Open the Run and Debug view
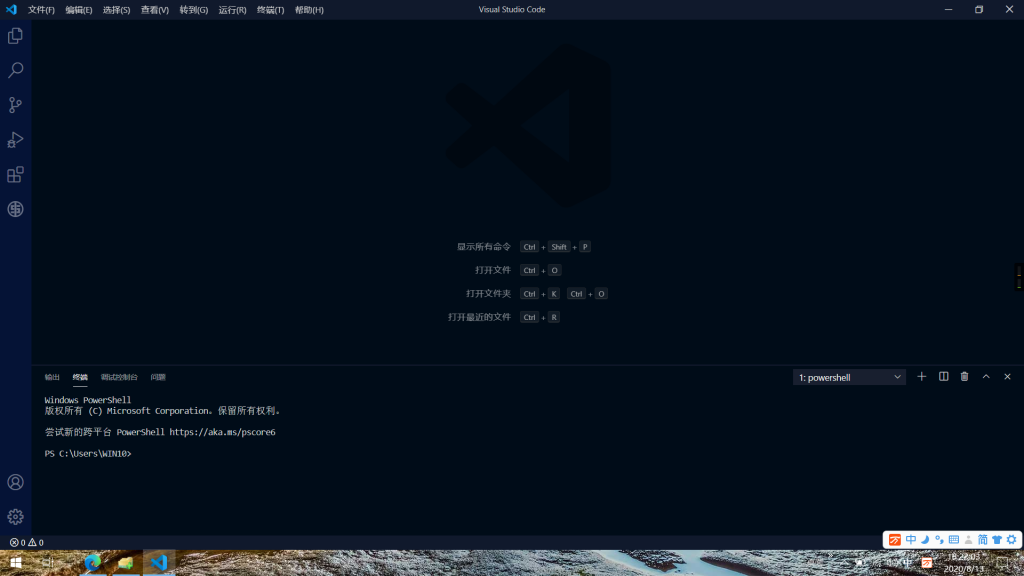The image size is (1024, 576). point(15,140)
